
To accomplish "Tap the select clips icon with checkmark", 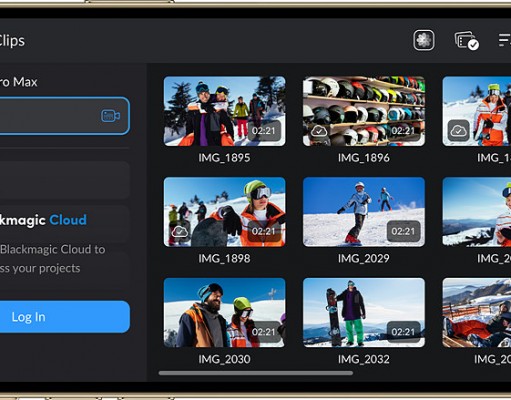I will pyautogui.click(x=467, y=41).
